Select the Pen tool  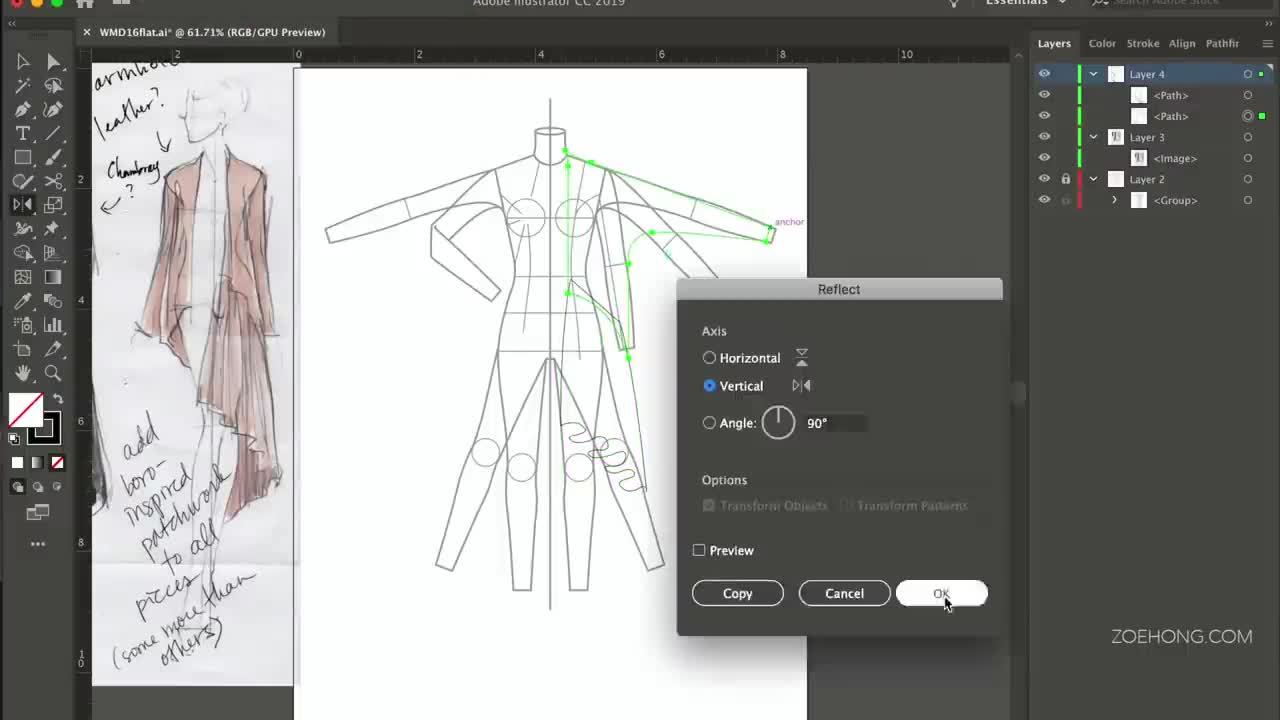click(23, 110)
